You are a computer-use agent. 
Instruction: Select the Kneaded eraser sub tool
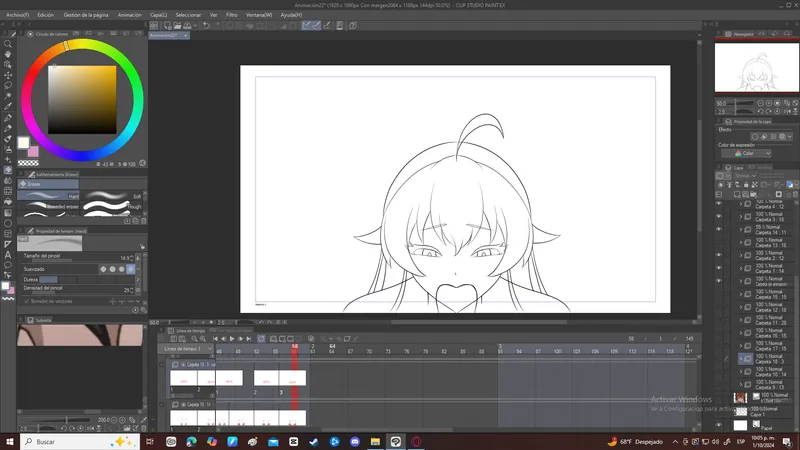point(48,206)
